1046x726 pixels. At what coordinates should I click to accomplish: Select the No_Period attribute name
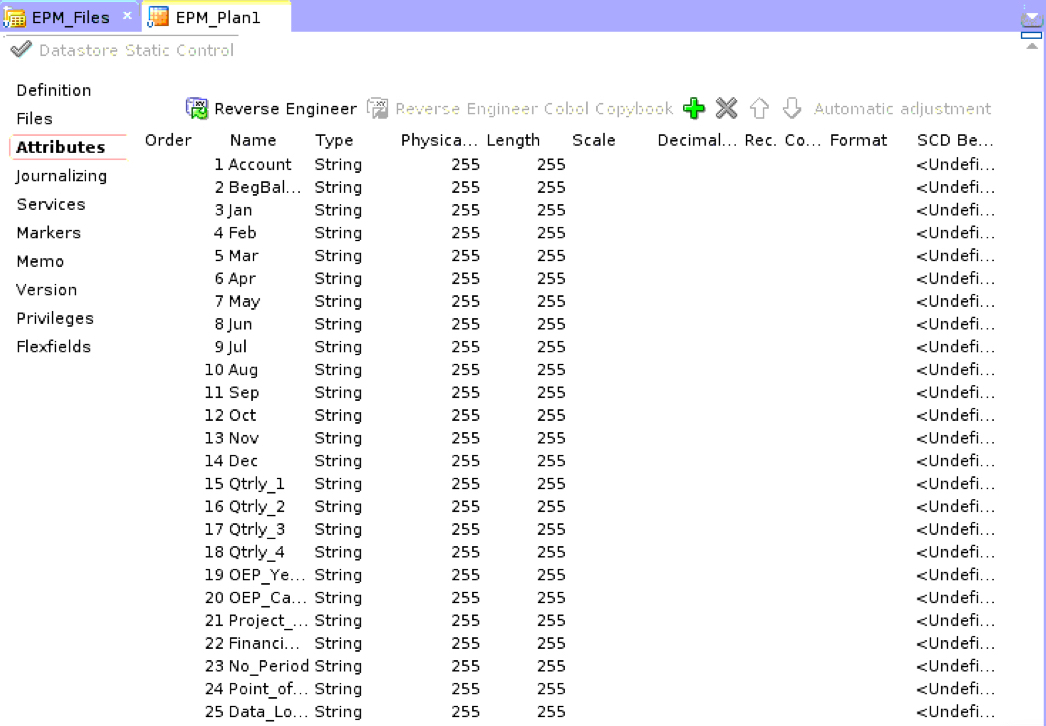pos(268,666)
